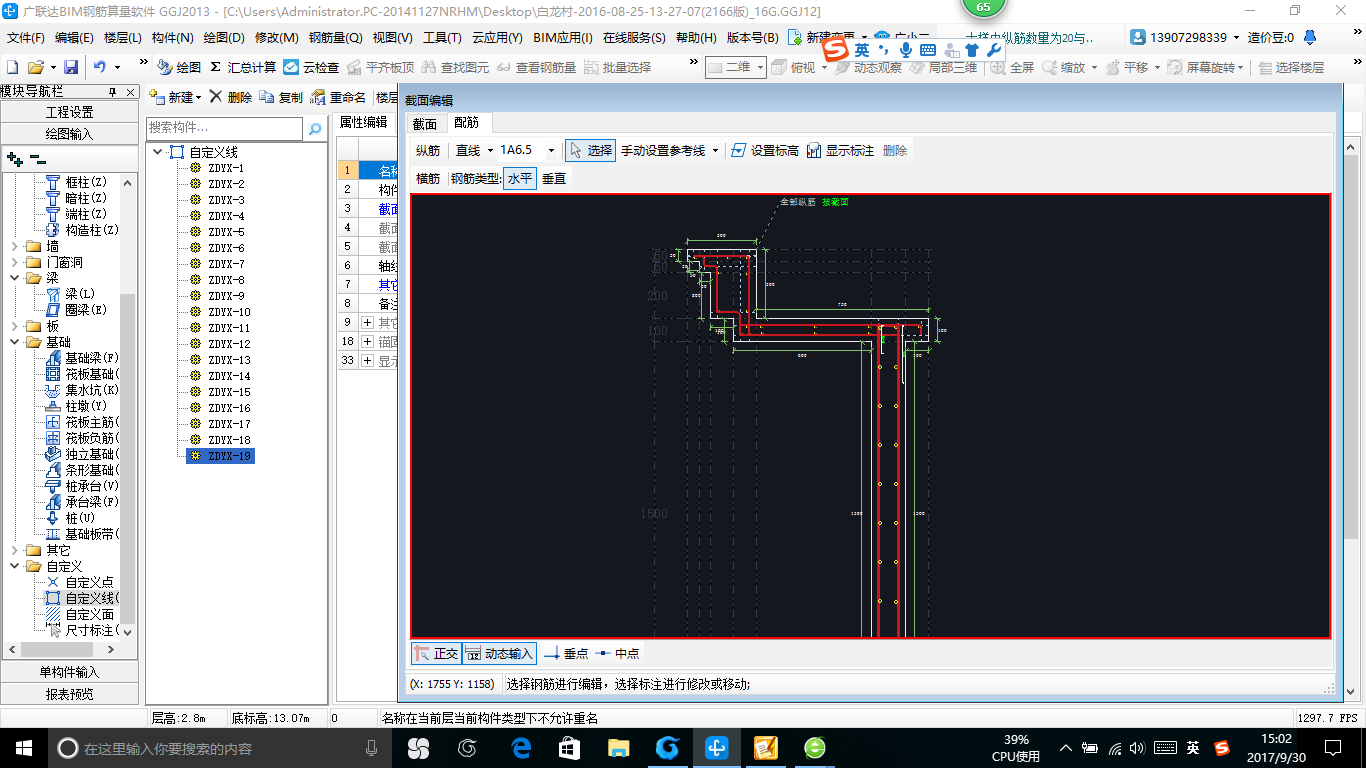Click the notification bell icon
Screen dimensions: 1366x768
[1310, 37]
